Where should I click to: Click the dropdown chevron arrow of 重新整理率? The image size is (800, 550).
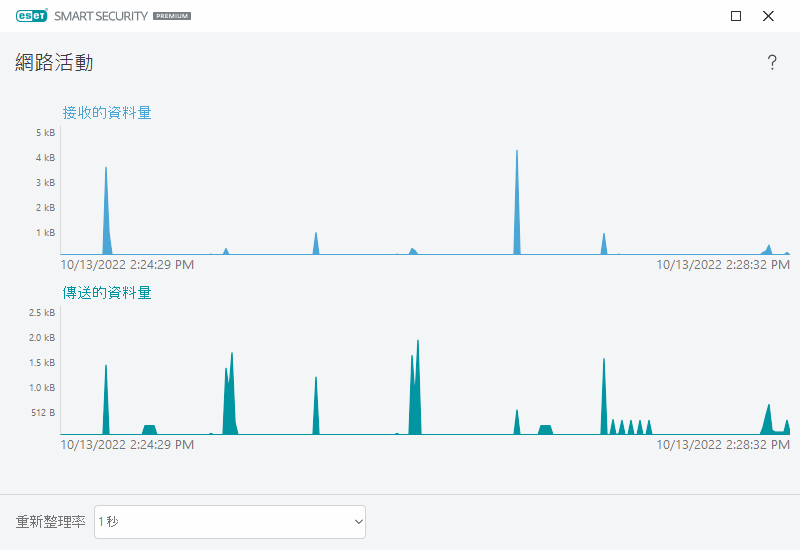click(x=359, y=521)
